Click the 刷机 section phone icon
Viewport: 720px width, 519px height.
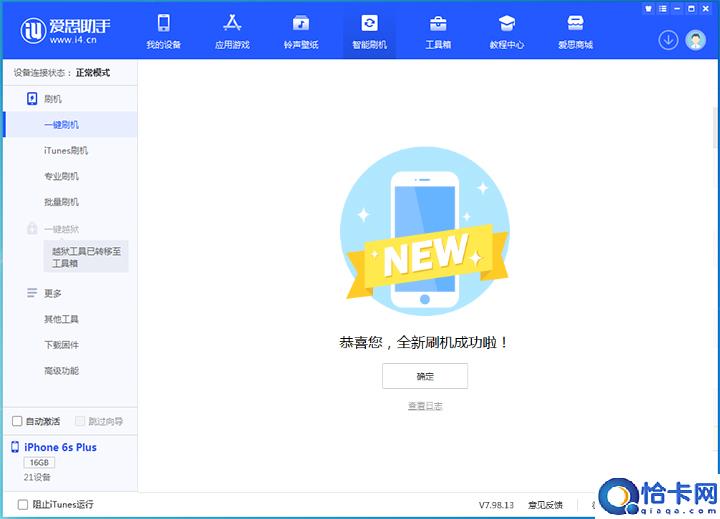(x=32, y=99)
